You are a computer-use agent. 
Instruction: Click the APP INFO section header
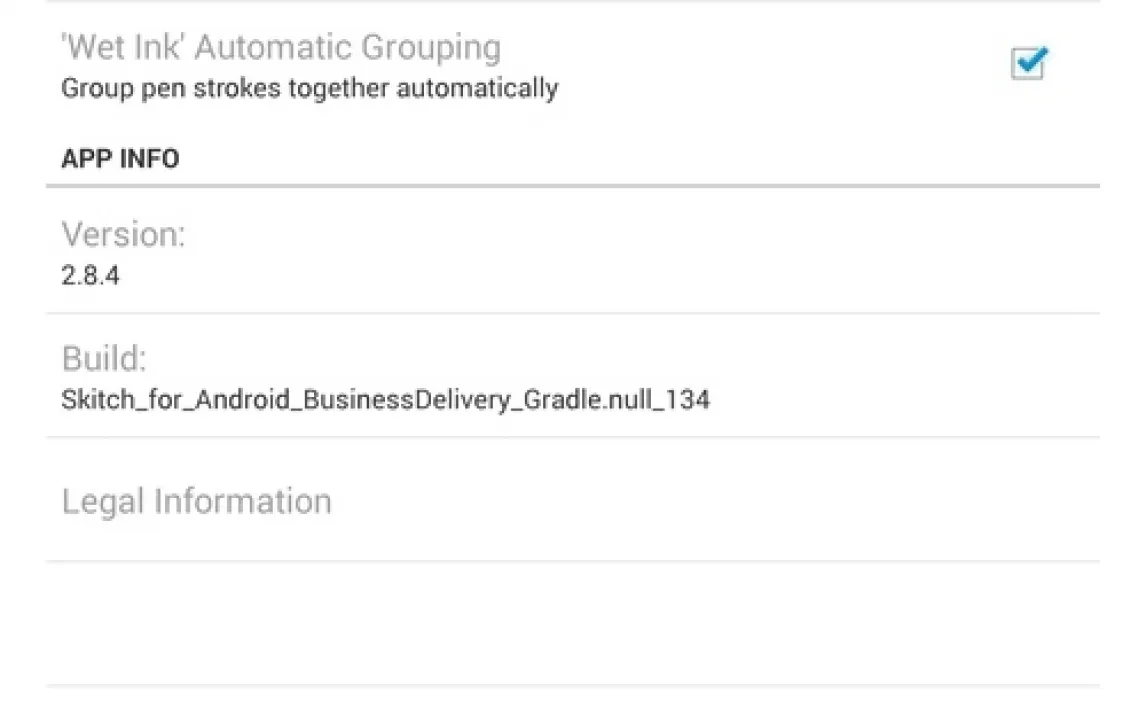click(120, 159)
